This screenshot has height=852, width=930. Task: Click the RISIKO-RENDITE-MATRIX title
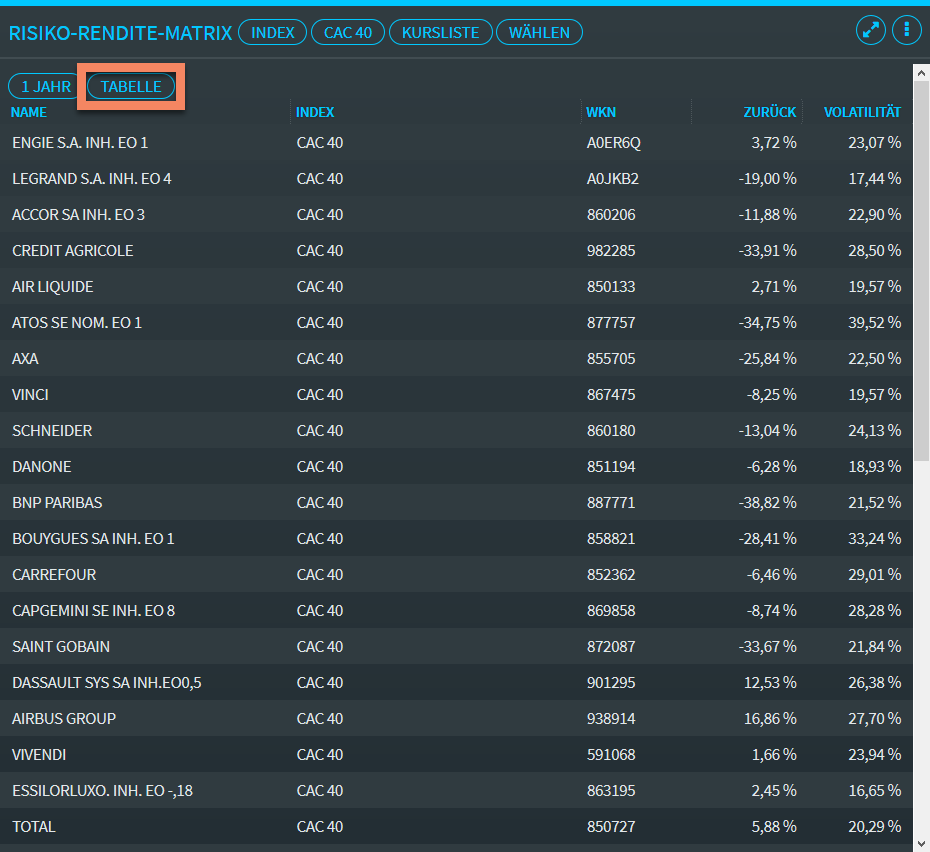pyautogui.click(x=120, y=33)
